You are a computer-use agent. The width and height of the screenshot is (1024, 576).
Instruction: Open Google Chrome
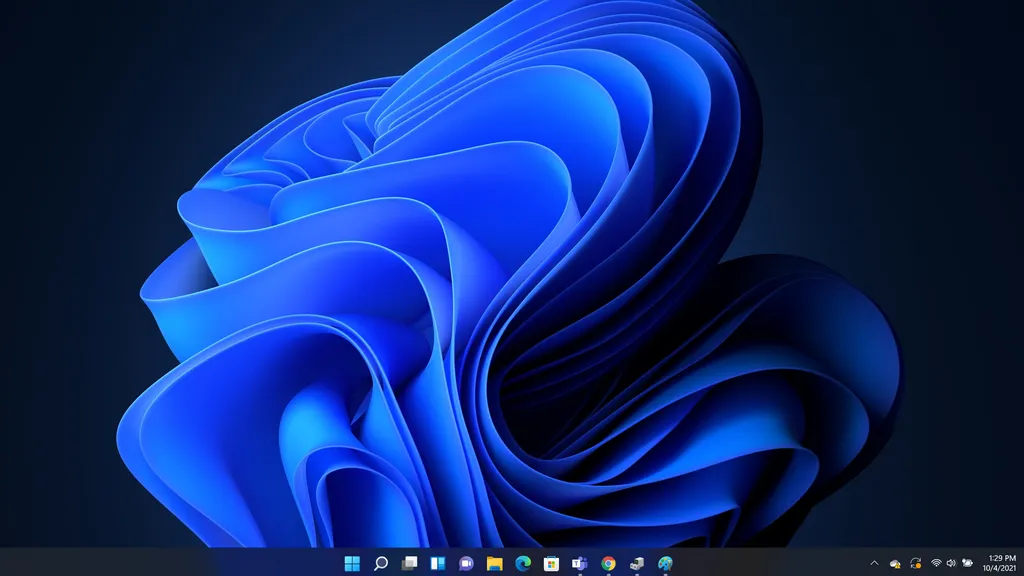(x=606, y=563)
